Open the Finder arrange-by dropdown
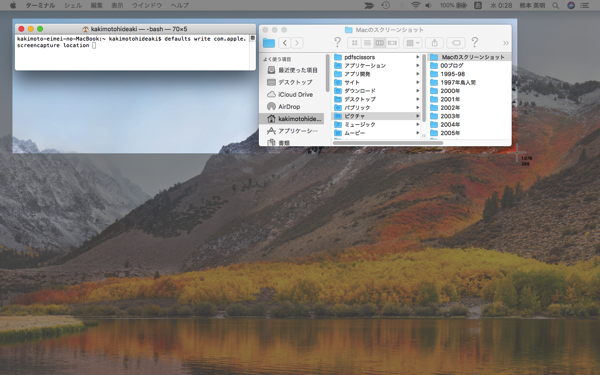The width and height of the screenshot is (600, 375). [412, 43]
